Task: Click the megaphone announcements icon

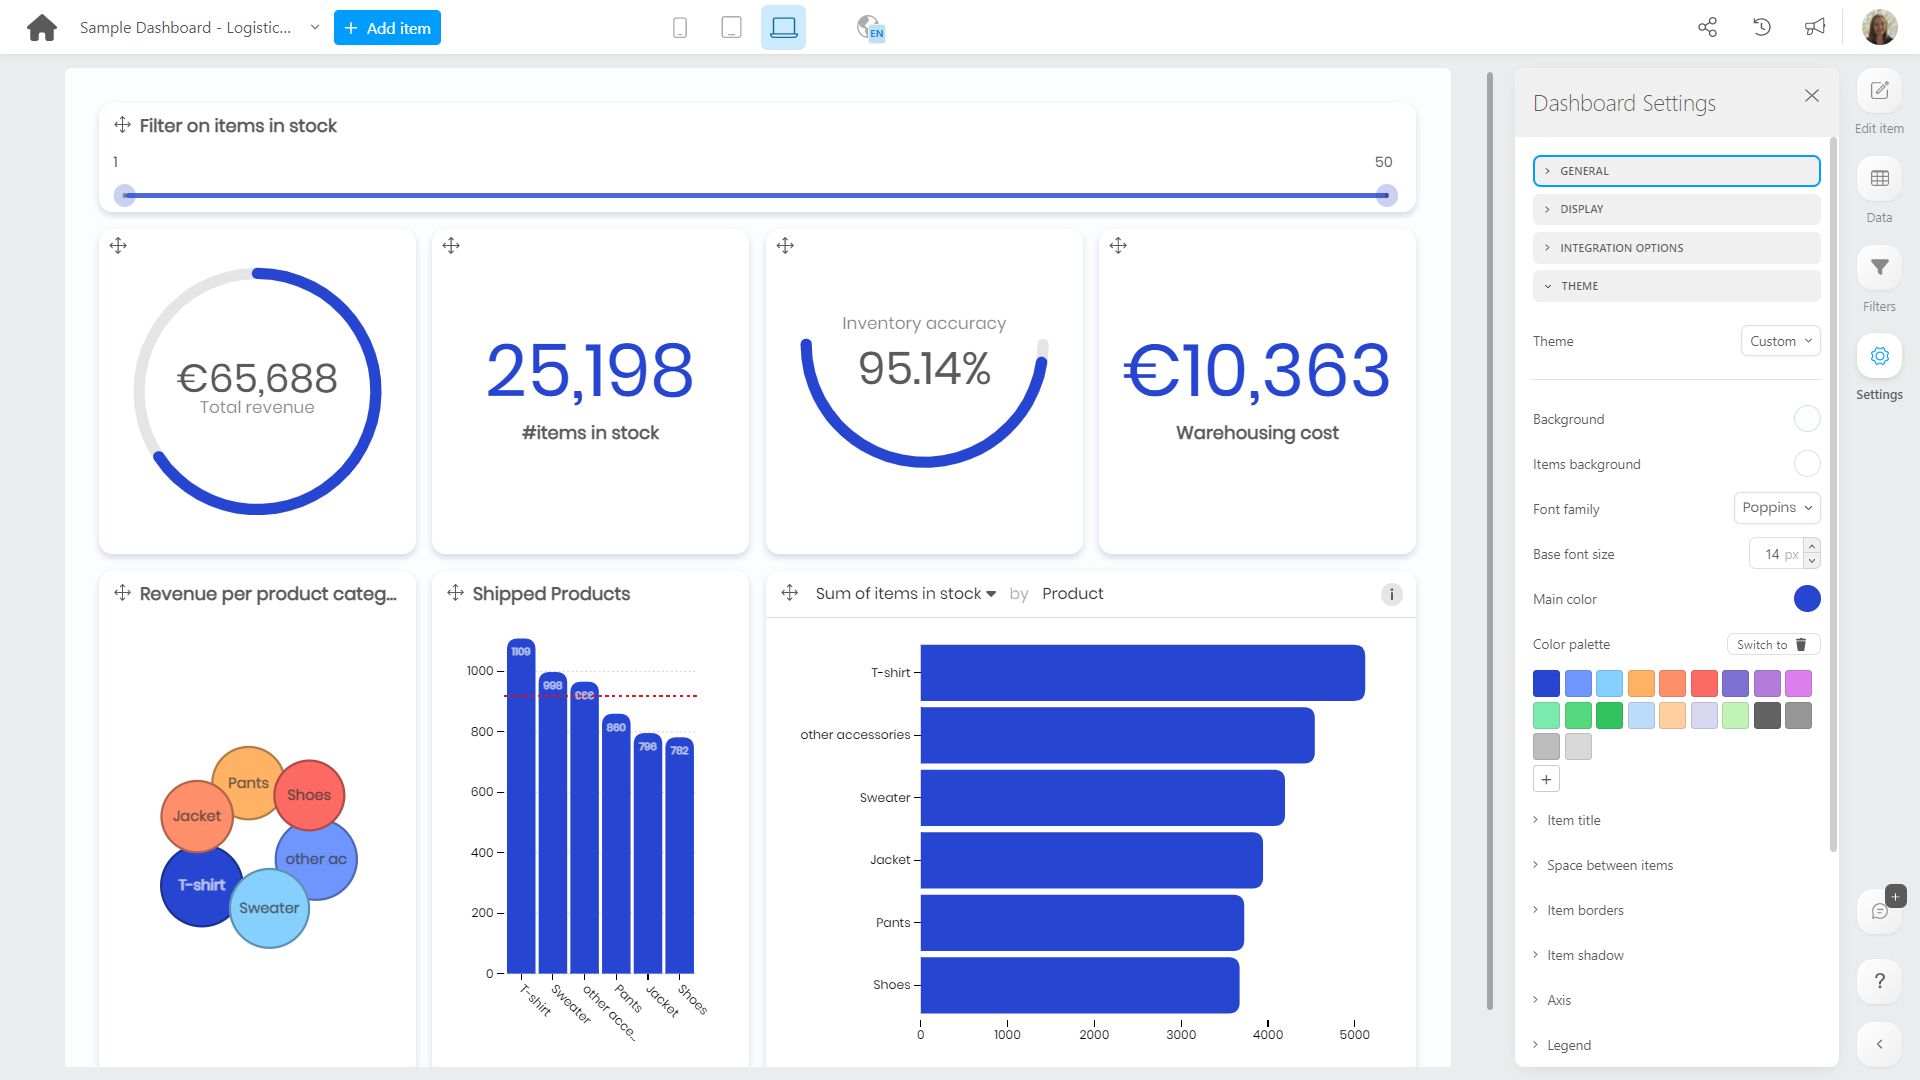Action: (1815, 28)
